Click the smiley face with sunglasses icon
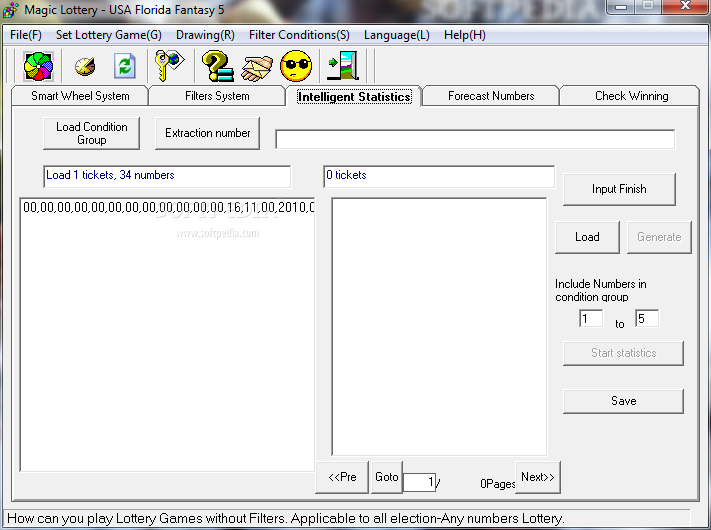 pyautogui.click(x=296, y=66)
